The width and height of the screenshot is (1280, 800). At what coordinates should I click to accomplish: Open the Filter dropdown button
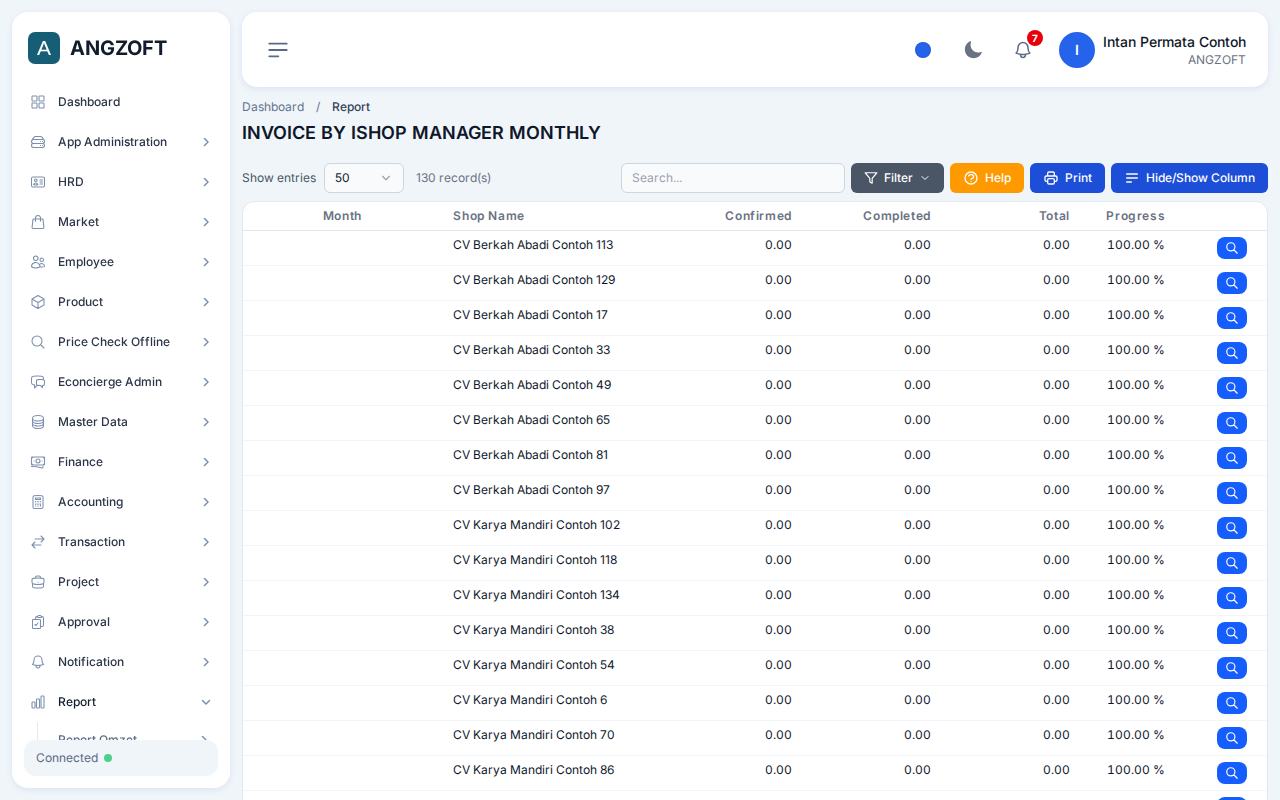pyautogui.click(x=897, y=178)
